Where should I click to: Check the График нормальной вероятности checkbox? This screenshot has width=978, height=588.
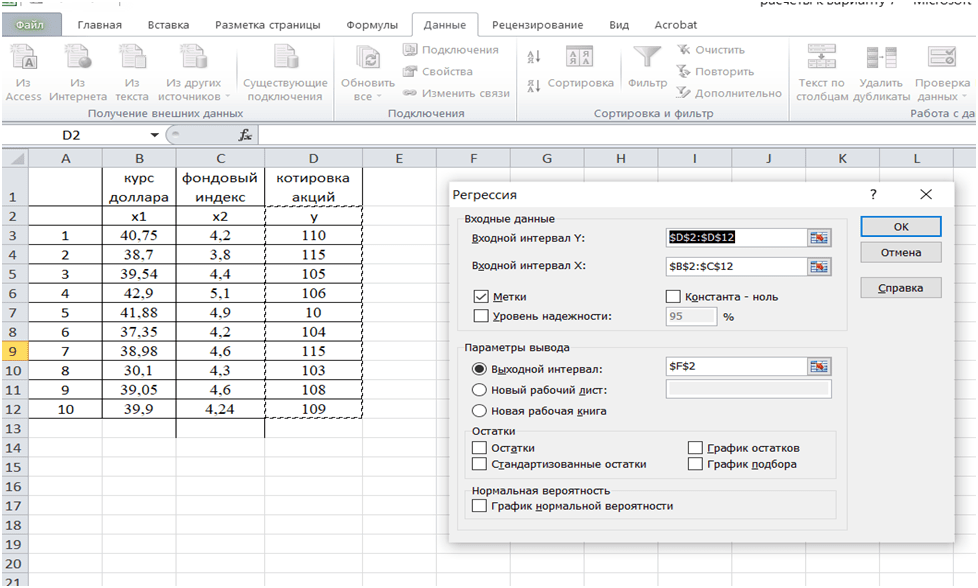coord(479,506)
